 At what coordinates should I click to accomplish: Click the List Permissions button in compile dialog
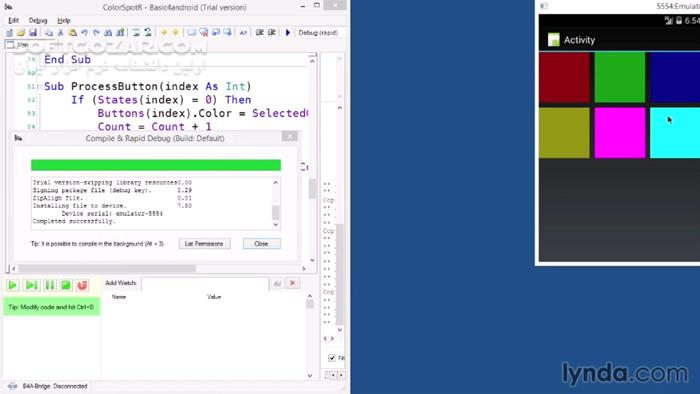[204, 244]
